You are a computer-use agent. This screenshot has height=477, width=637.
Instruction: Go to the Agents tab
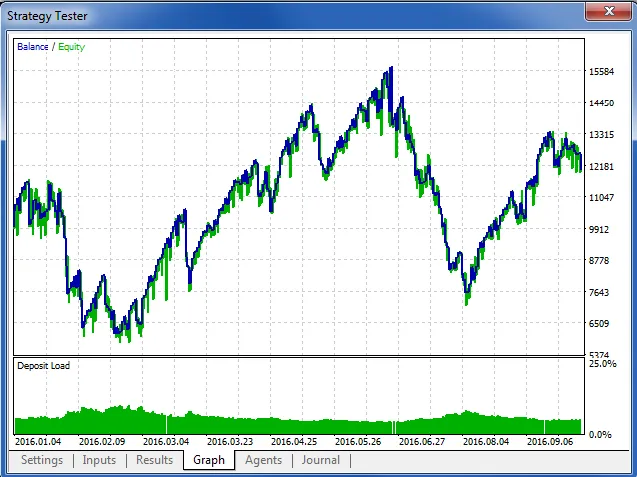click(264, 460)
